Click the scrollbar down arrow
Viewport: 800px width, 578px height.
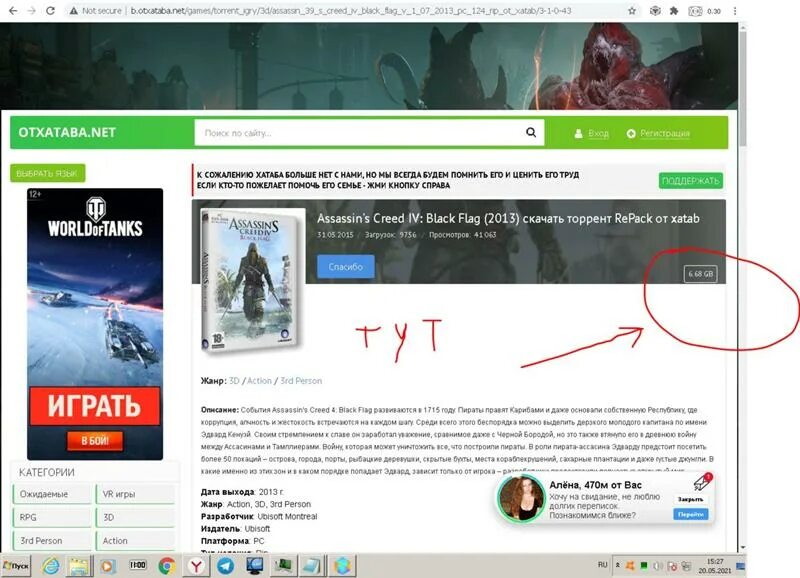click(743, 547)
